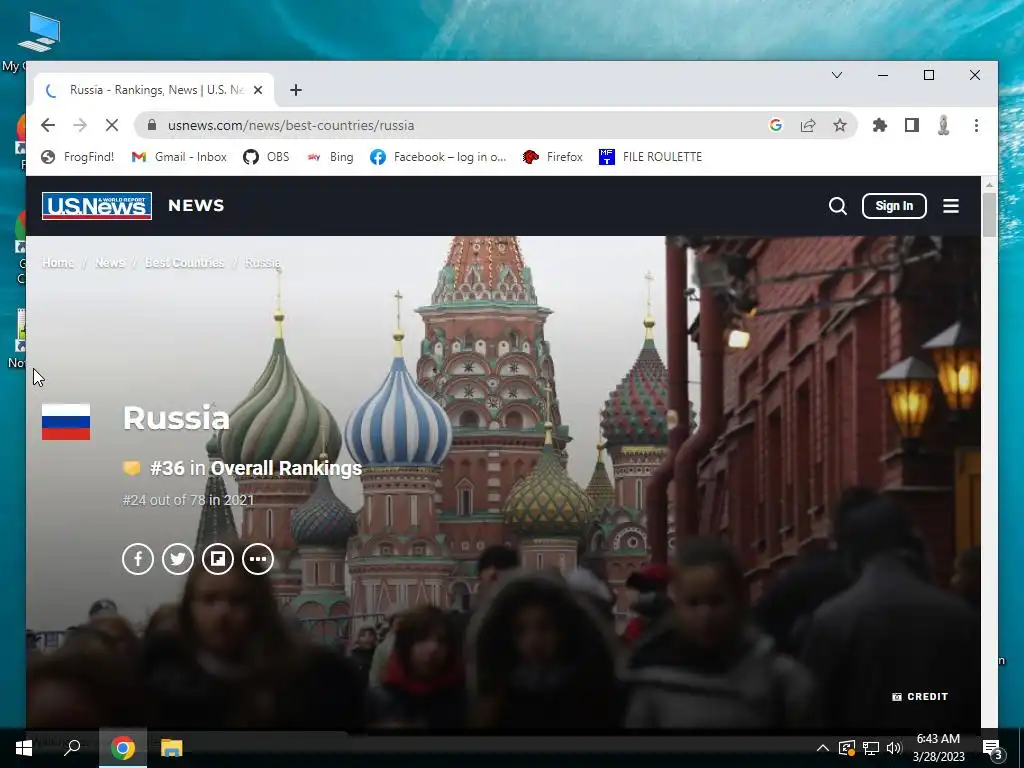
Task: Open the notification center icon
Action: (x=992, y=748)
